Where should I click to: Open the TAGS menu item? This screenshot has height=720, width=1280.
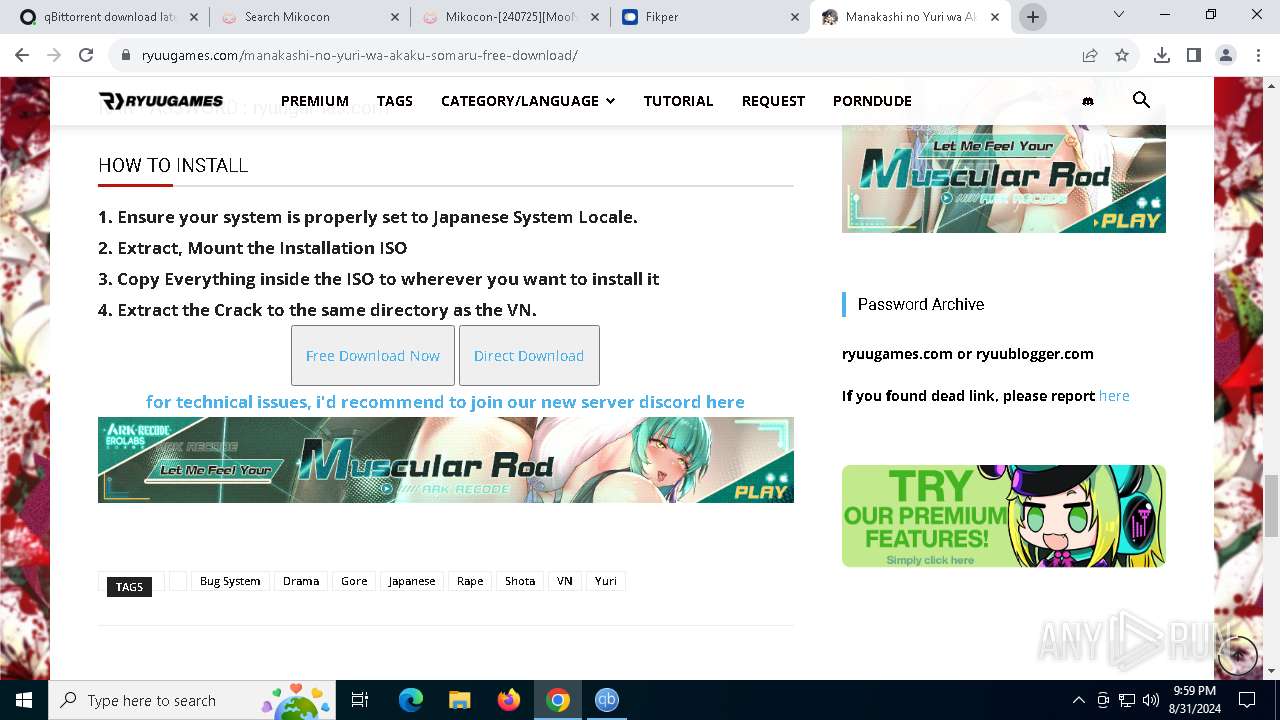click(x=395, y=101)
